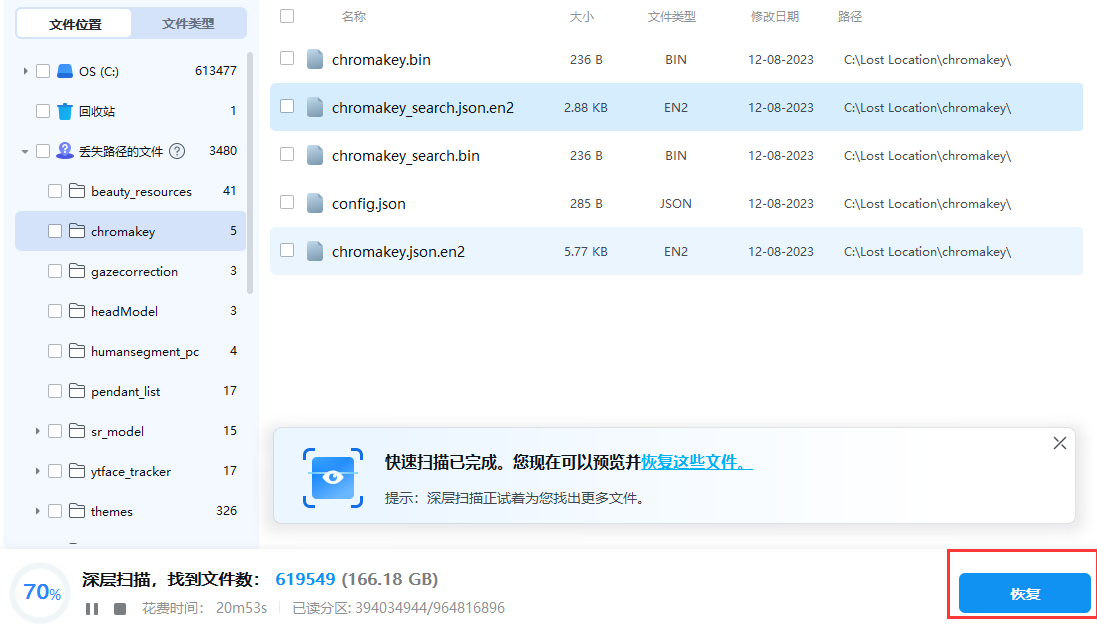Collapse the 丢失路径的文件 node
The image size is (1097, 624).
tap(24, 151)
